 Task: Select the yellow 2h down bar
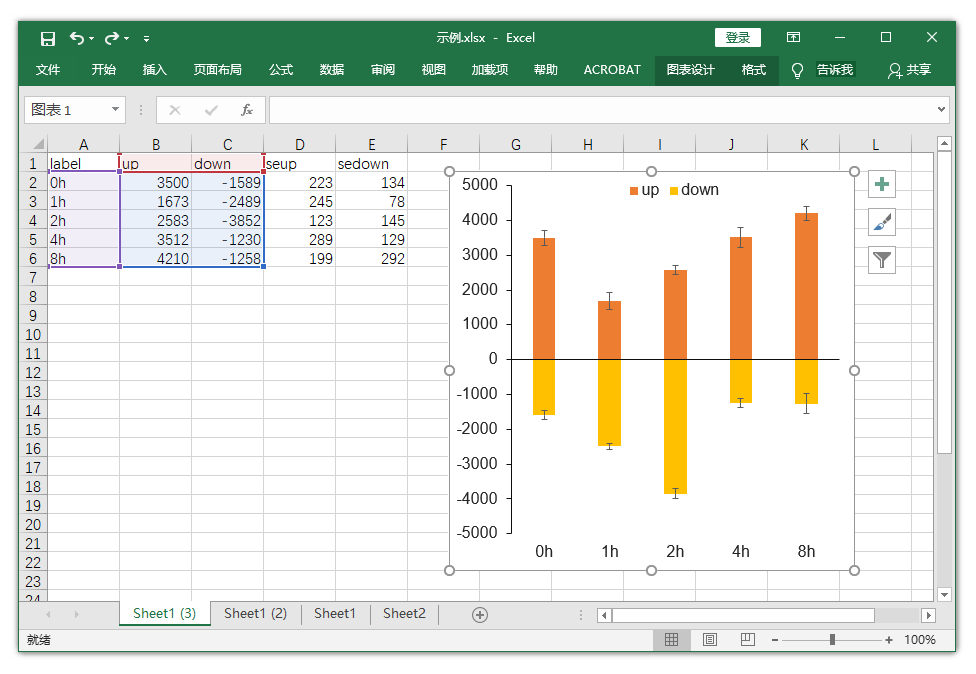point(675,426)
